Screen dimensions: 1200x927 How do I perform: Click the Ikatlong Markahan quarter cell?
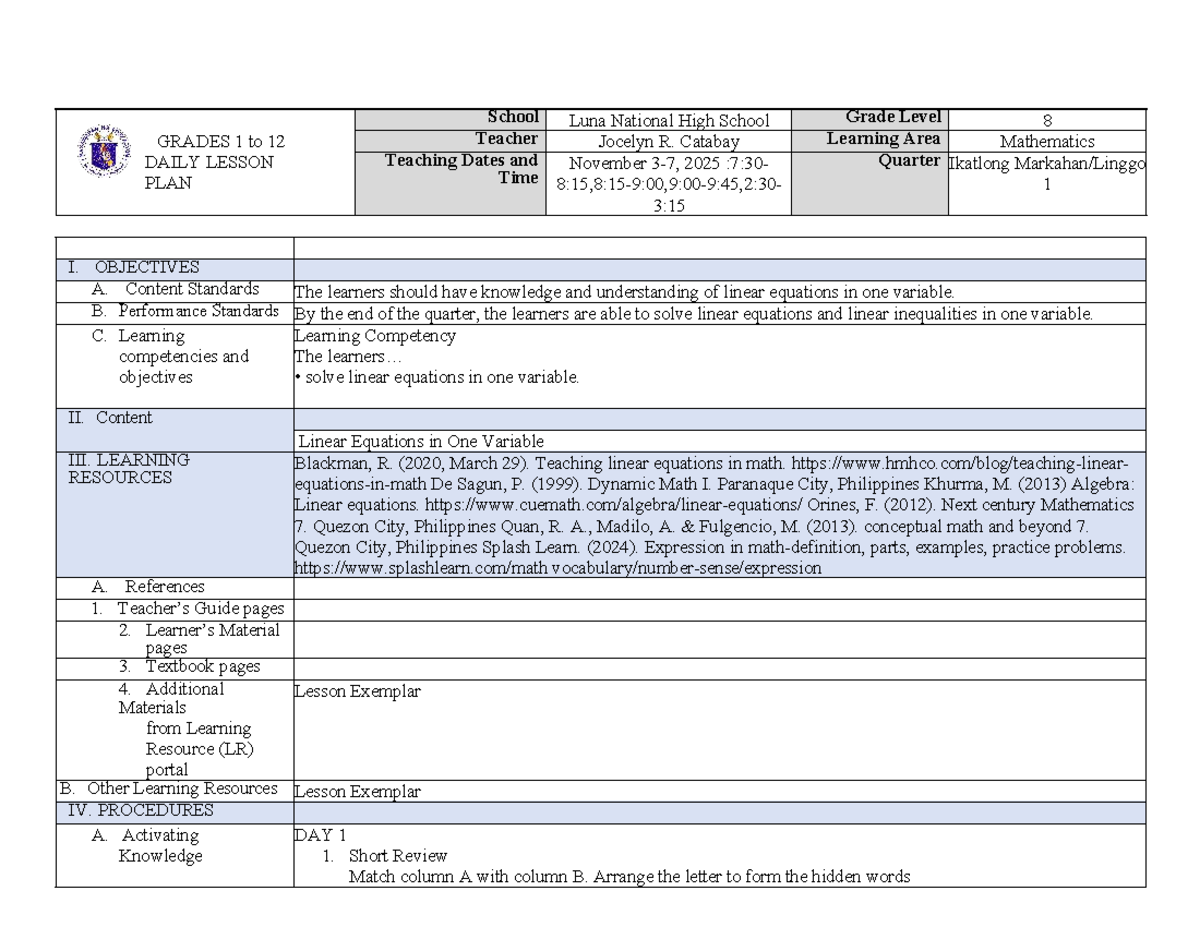[x=1047, y=173]
